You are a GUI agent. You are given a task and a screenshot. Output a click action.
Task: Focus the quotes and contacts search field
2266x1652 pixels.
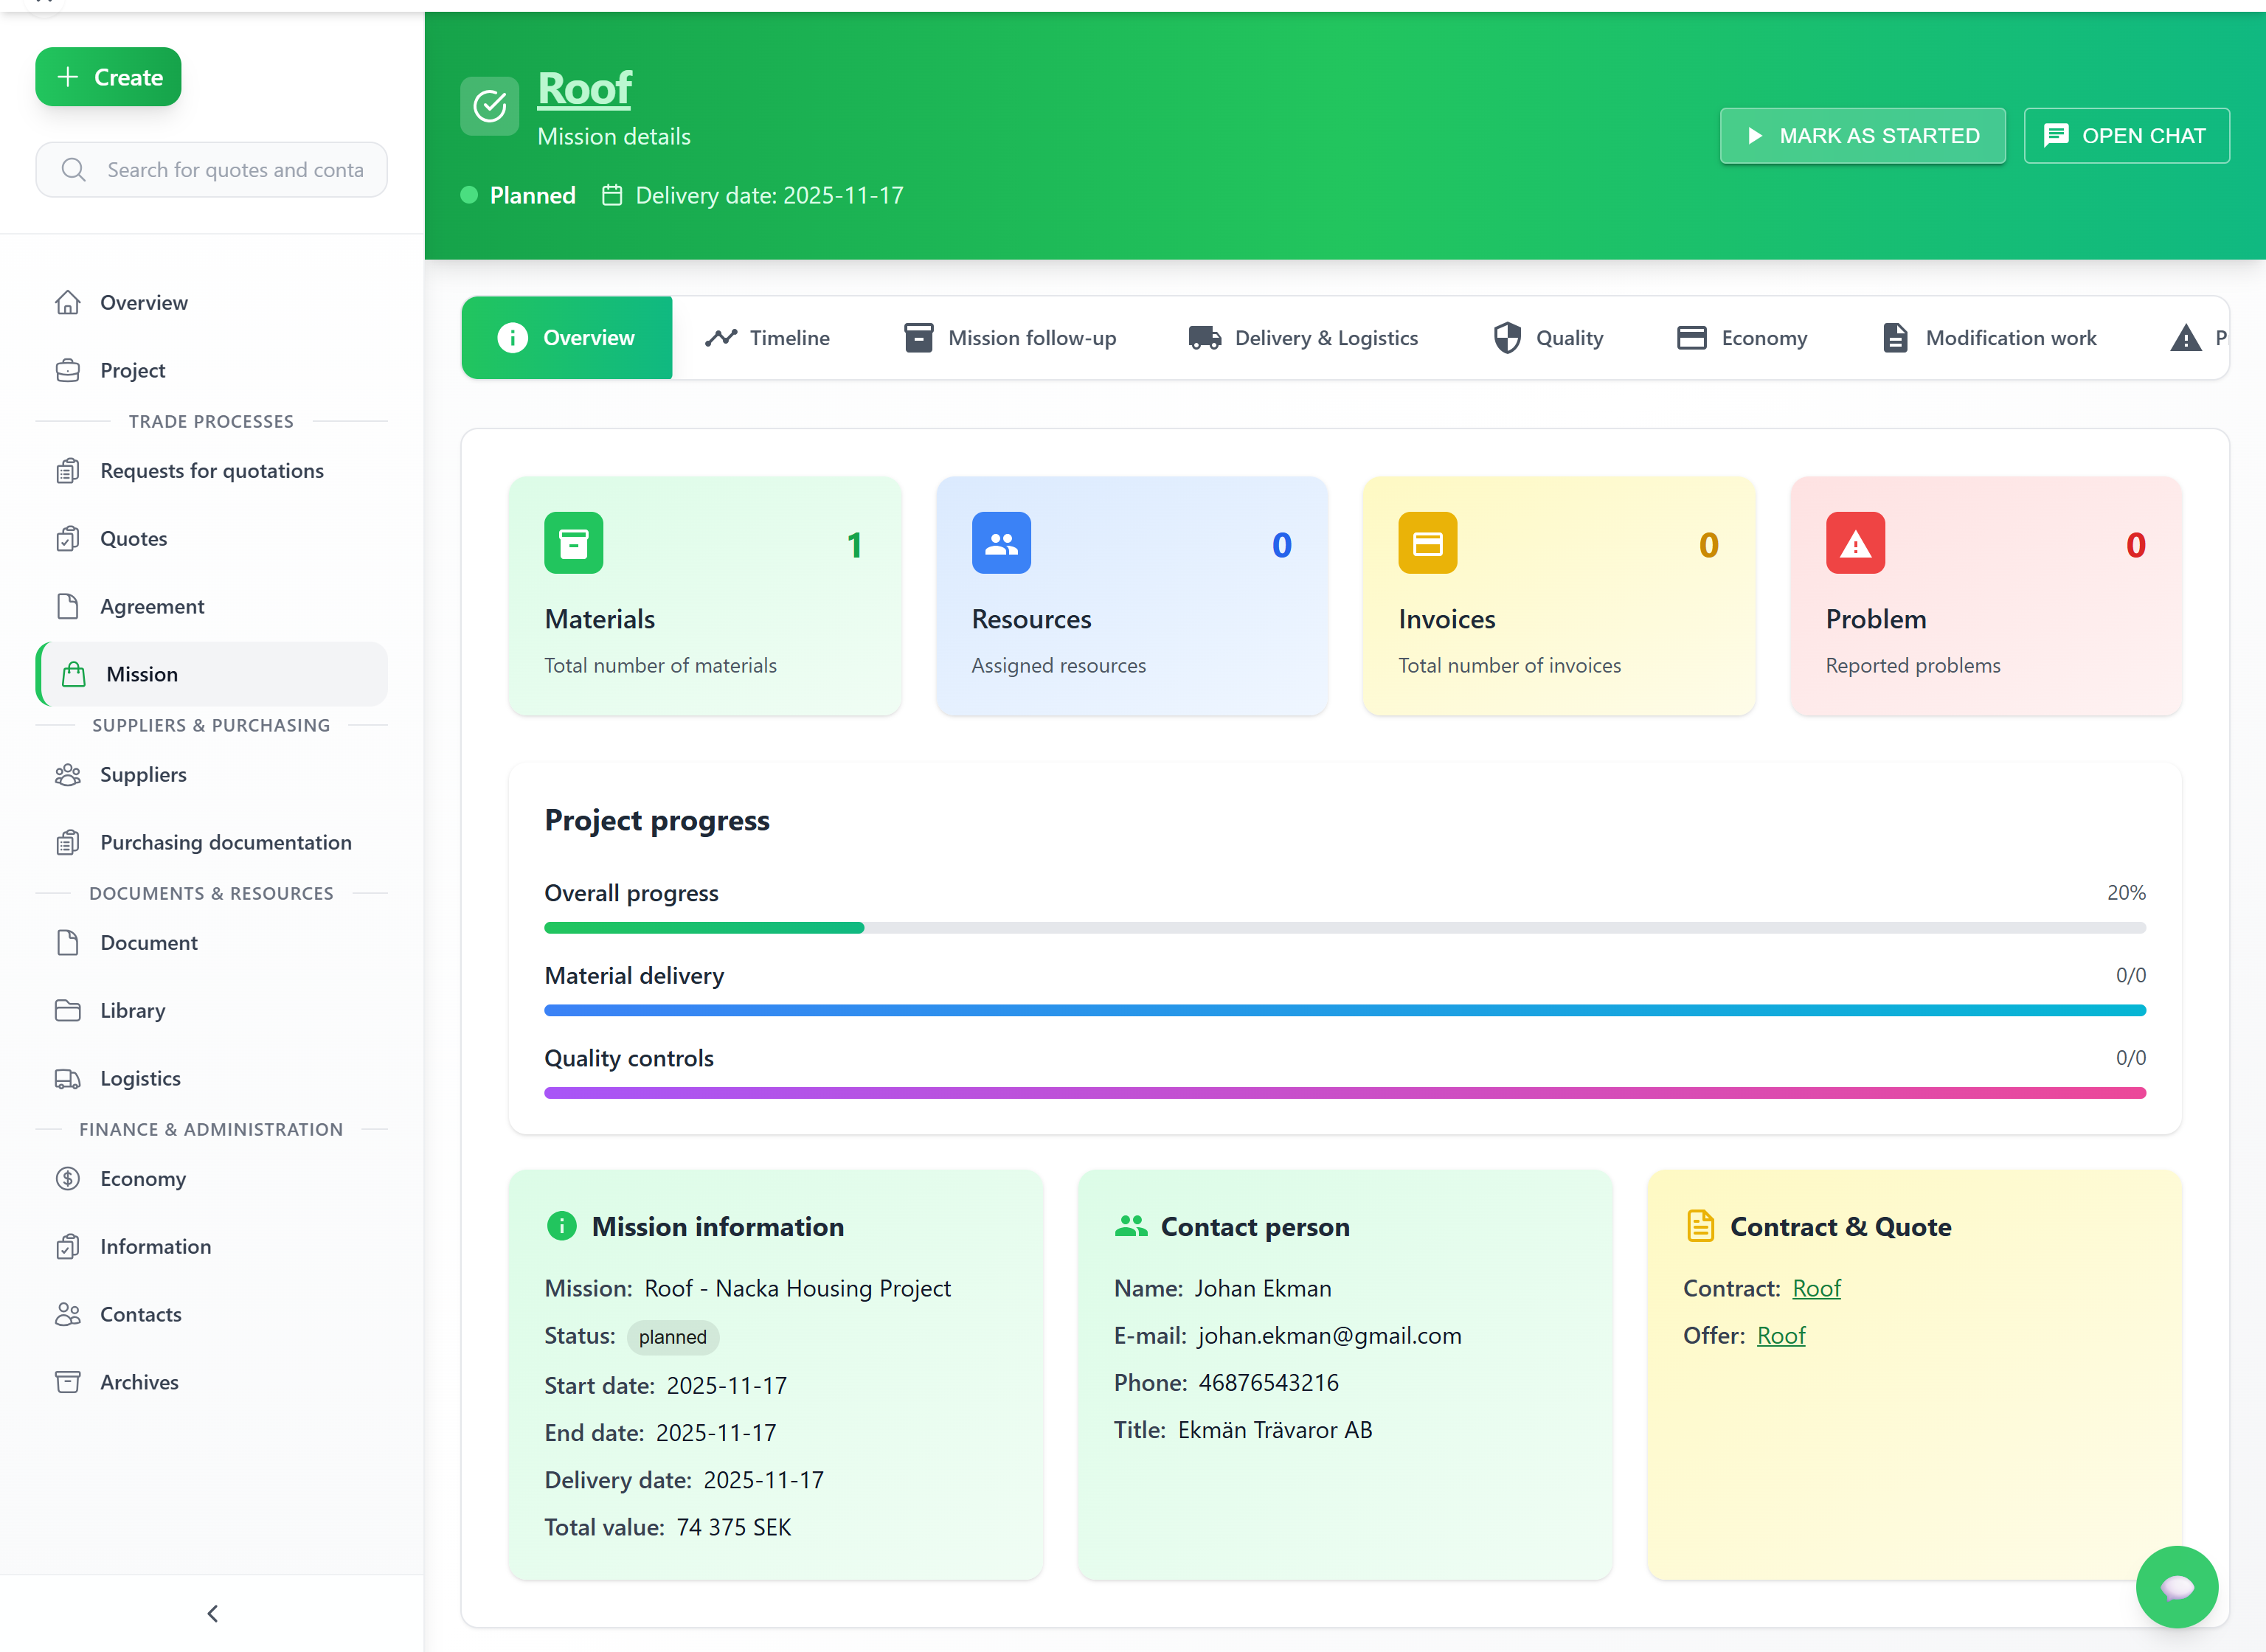(x=234, y=170)
